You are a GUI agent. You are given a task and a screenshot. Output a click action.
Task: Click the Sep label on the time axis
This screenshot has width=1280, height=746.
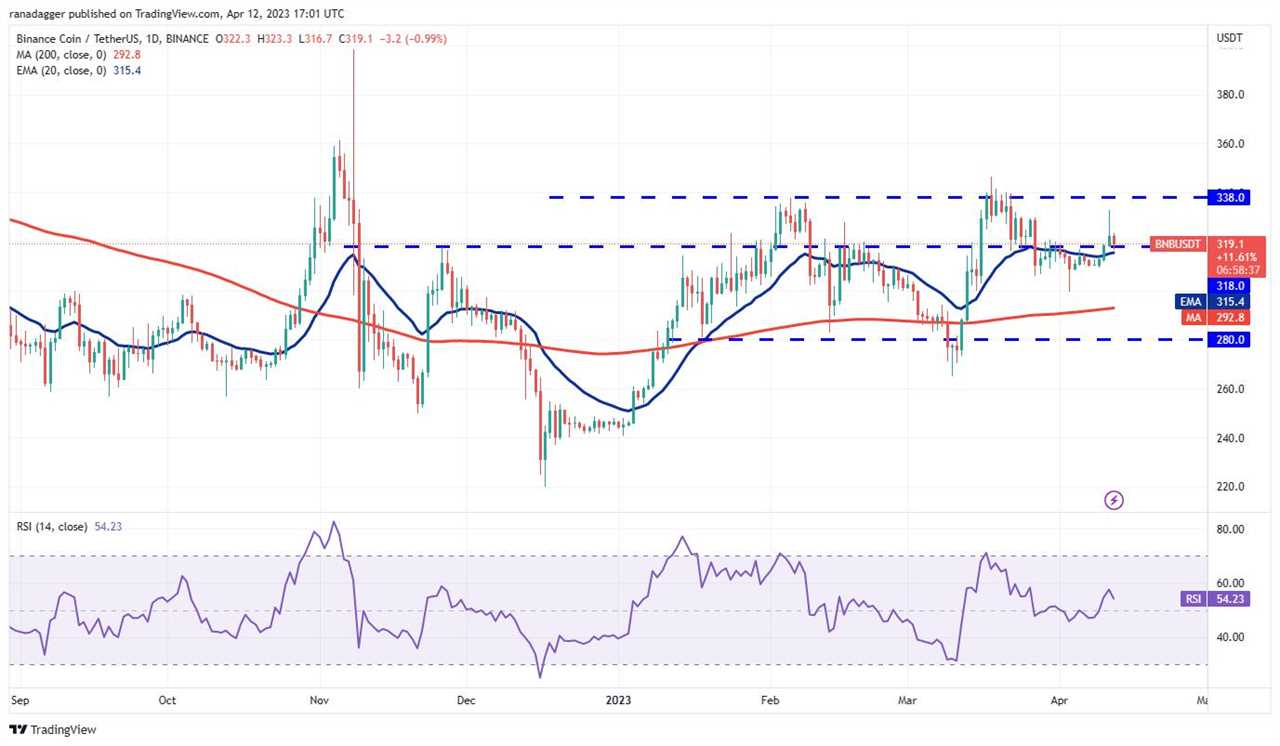tap(20, 701)
